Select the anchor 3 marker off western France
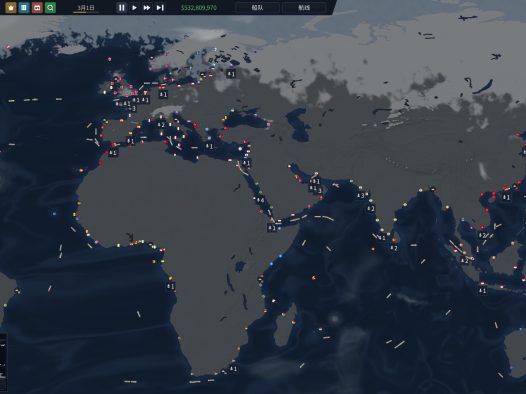The height and width of the screenshot is (394, 526). [x=132, y=109]
